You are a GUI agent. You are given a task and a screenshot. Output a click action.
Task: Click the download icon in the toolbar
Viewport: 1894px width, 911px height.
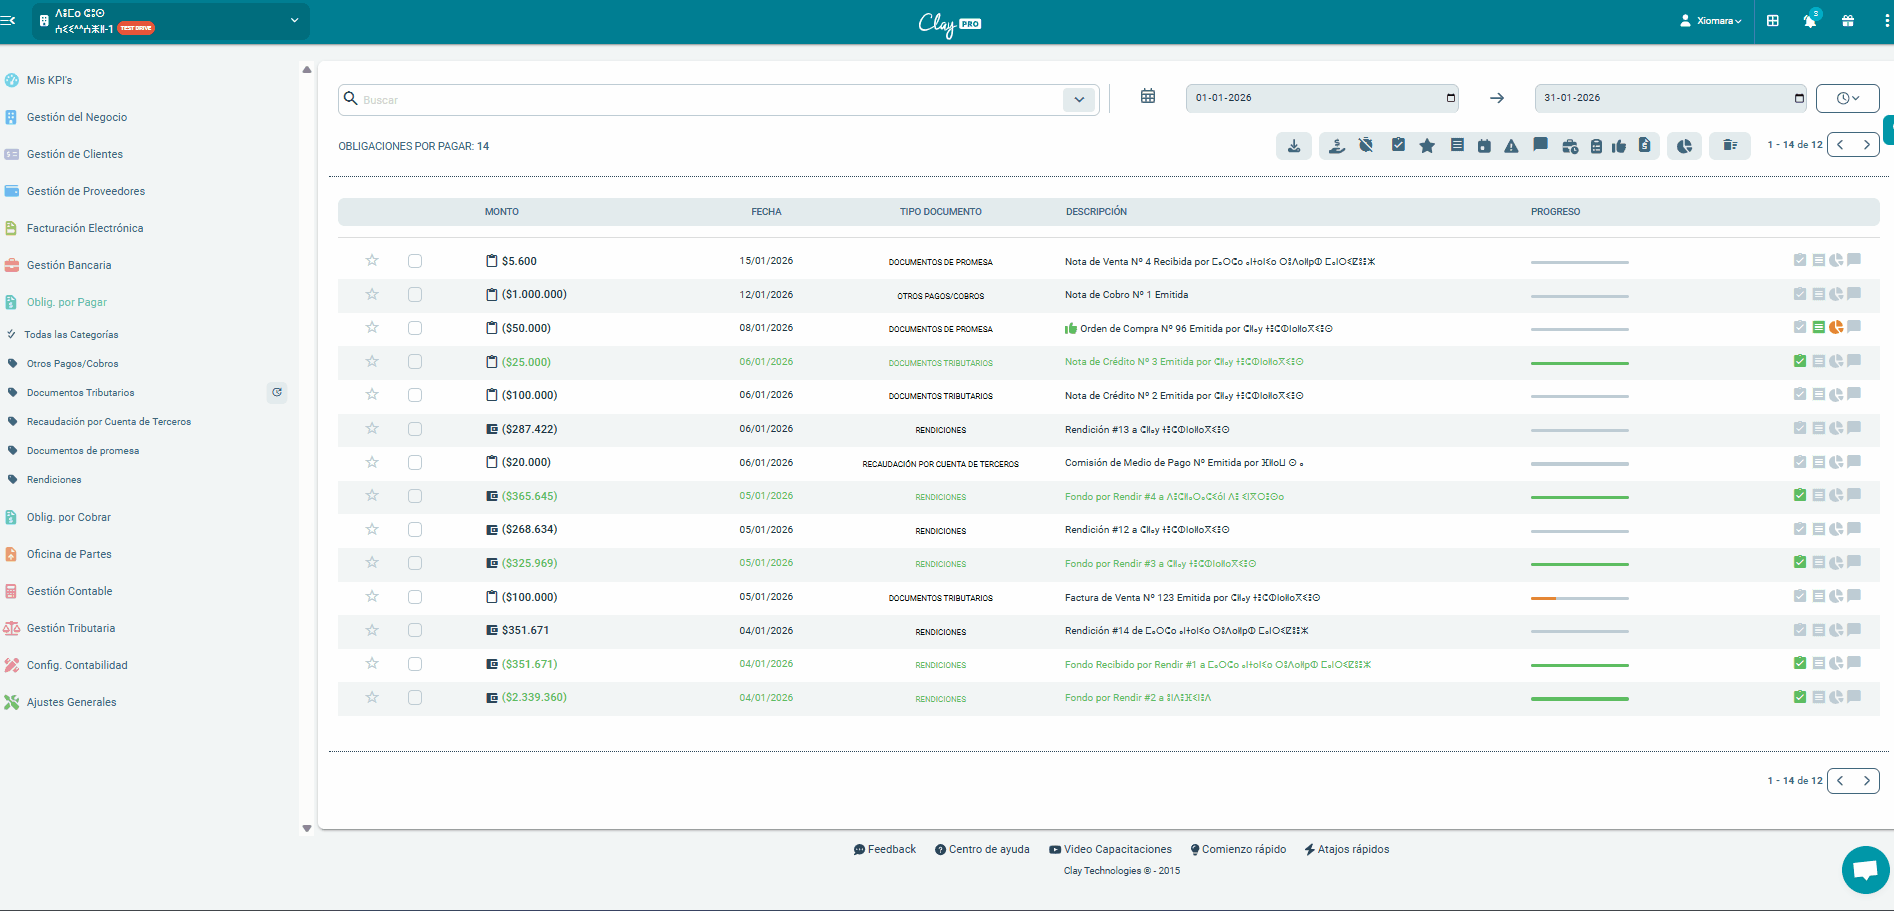coord(1294,146)
